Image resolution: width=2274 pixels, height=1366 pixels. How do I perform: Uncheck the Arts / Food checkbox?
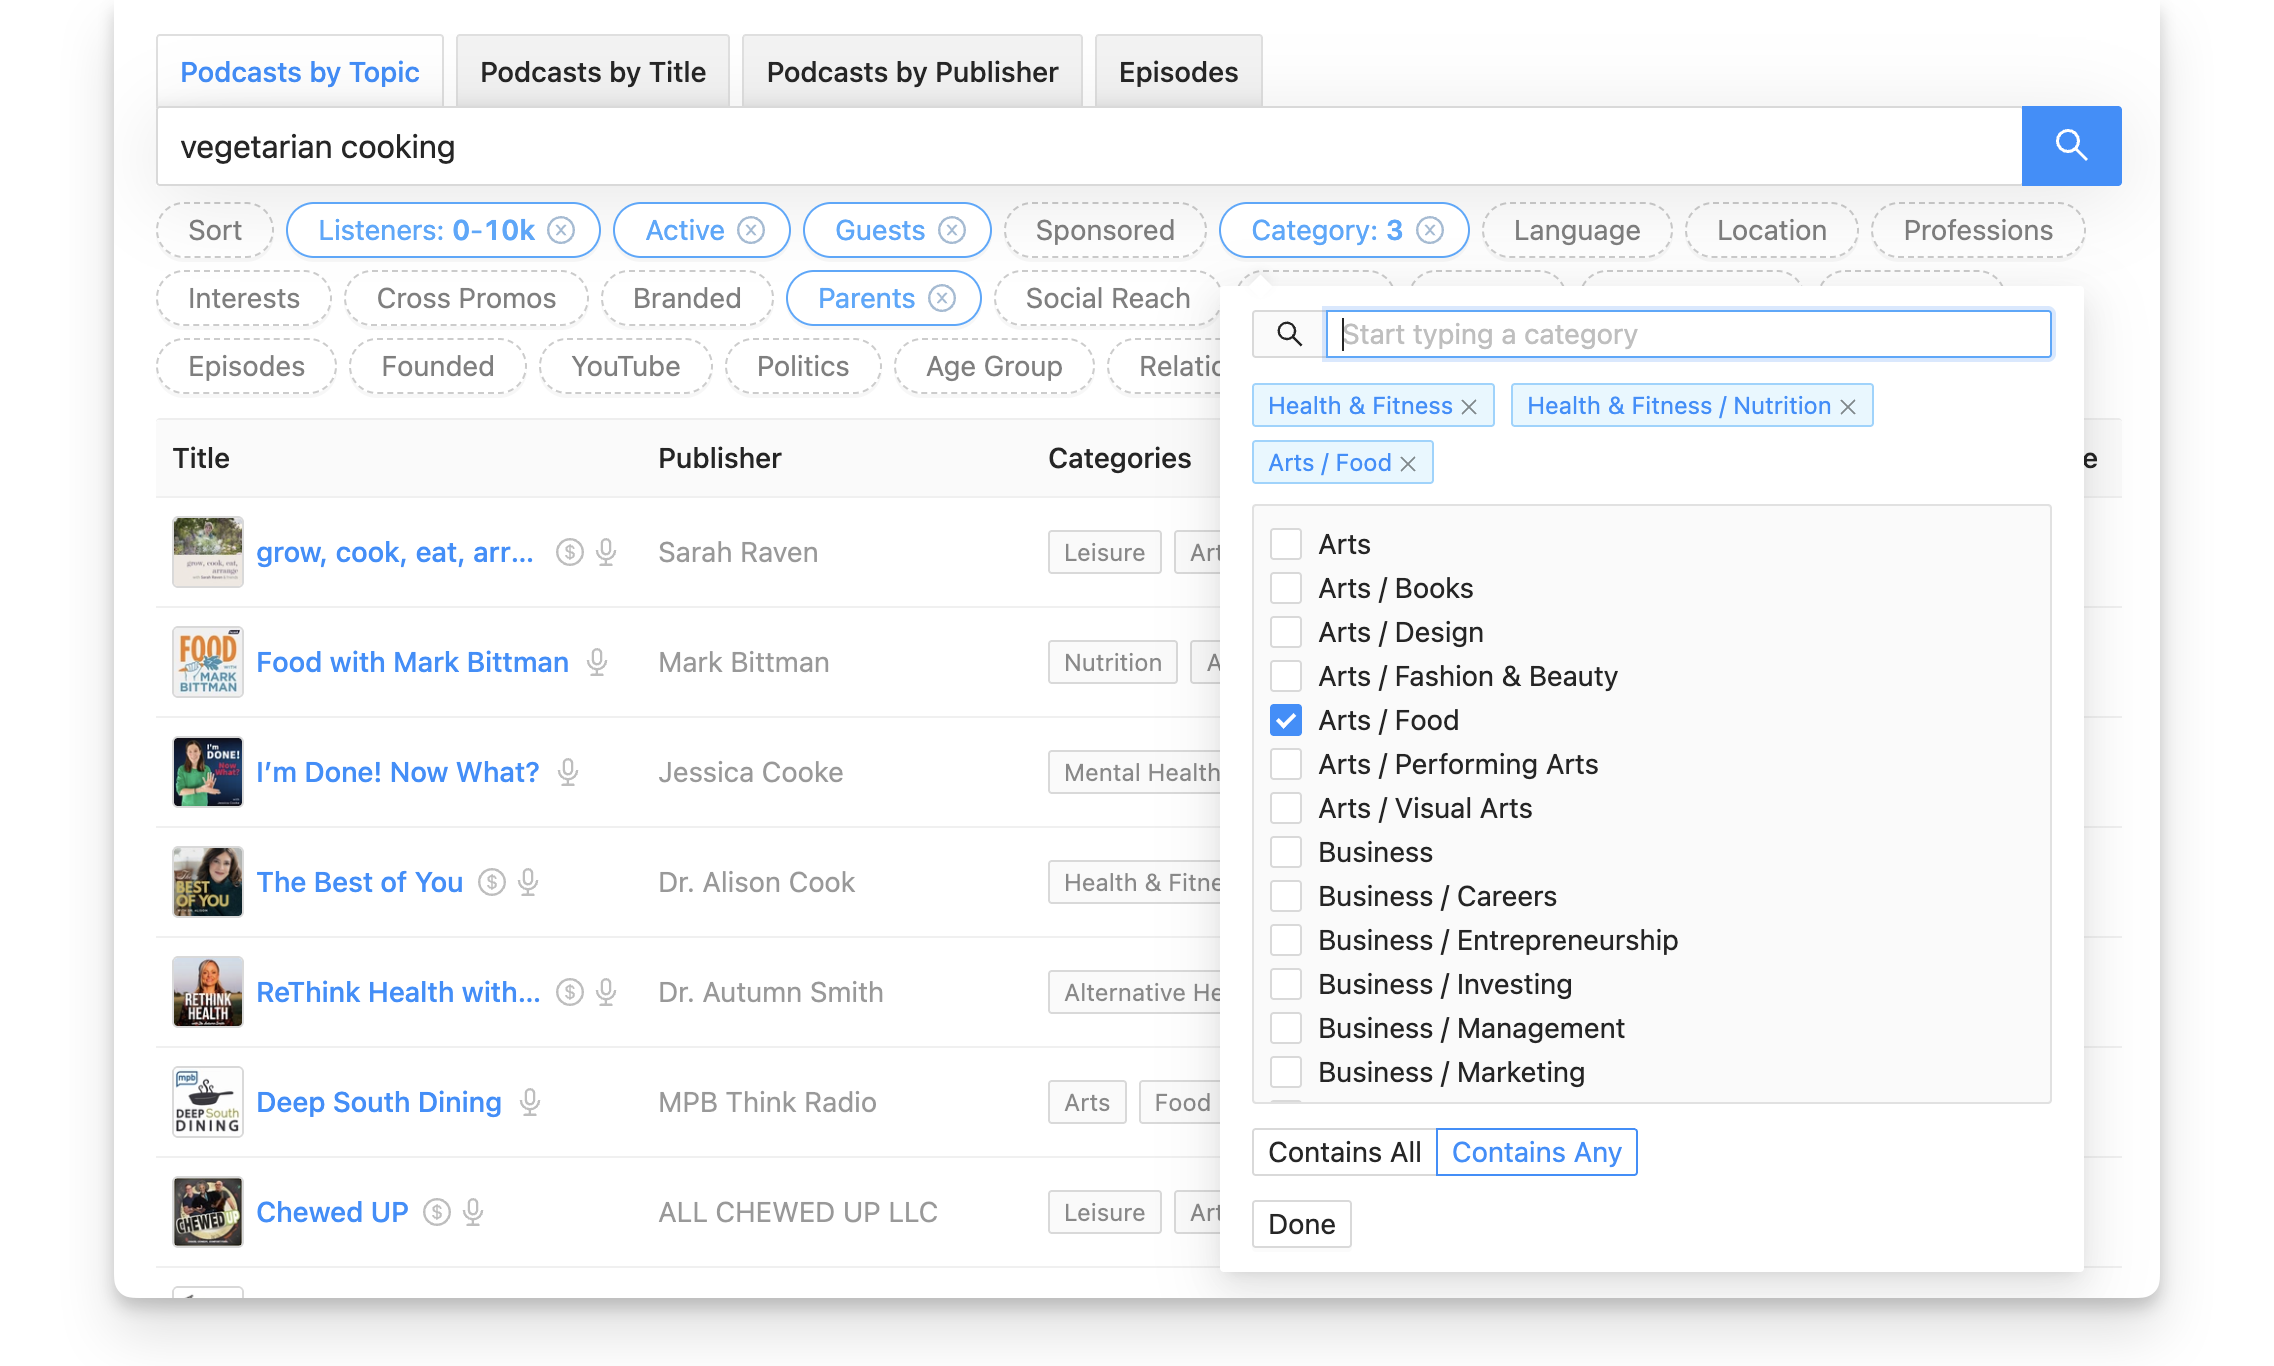[x=1286, y=720]
